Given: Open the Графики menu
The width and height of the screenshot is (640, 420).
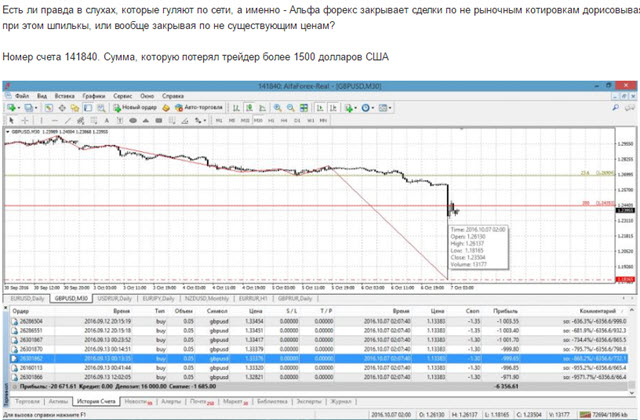Looking at the screenshot, I should pyautogui.click(x=93, y=96).
